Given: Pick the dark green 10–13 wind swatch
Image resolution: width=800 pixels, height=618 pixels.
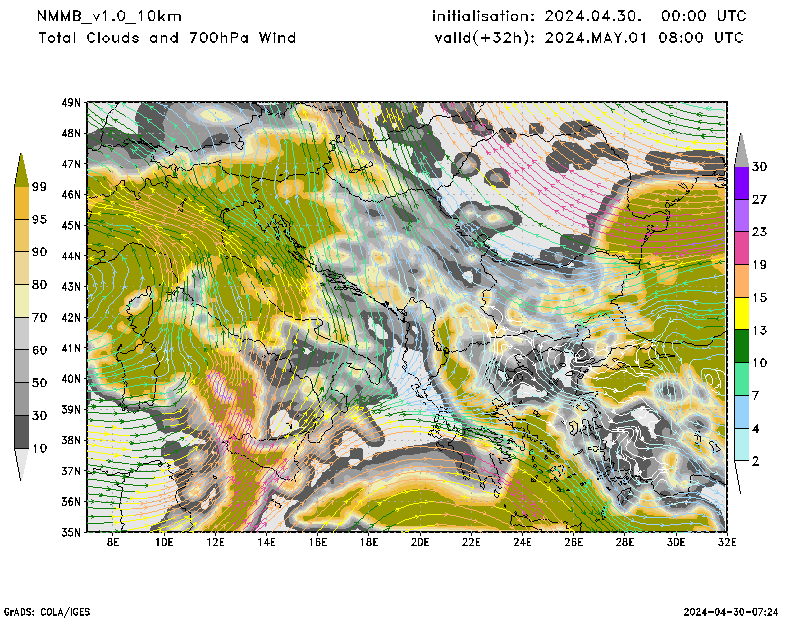Looking at the screenshot, I should coord(741,346).
